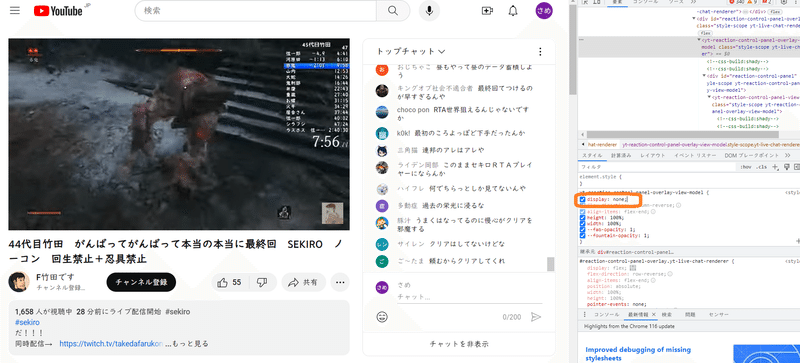Screen dimensions: 800x363
Task: Go to YouTube home via the logo
Action: (59, 11)
